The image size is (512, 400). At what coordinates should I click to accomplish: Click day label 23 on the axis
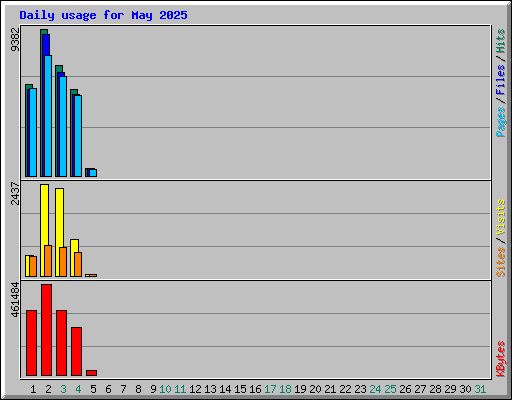360,389
